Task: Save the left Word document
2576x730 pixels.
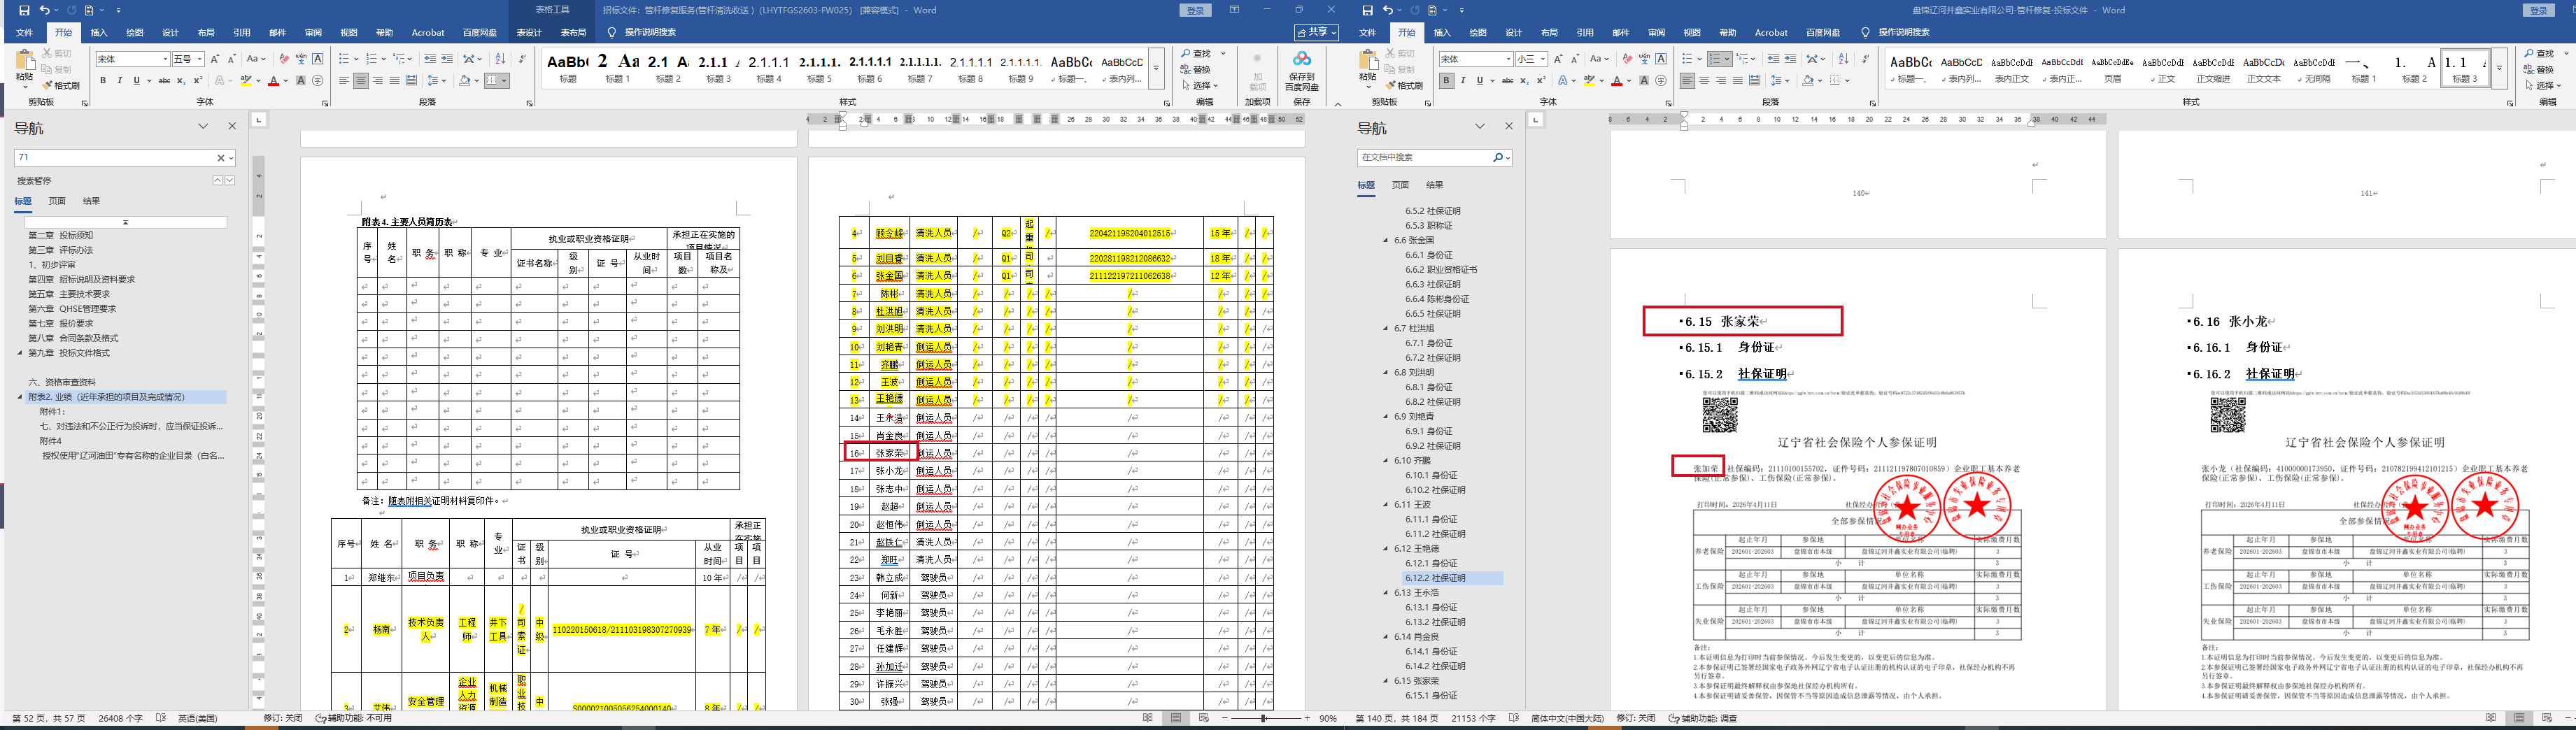Action: (x=24, y=10)
